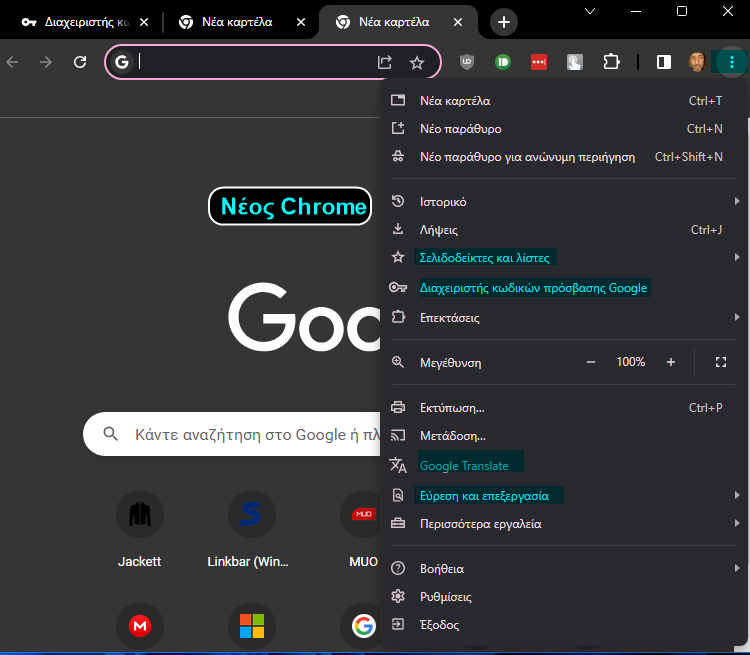The width and height of the screenshot is (750, 655).
Task: Open the Extensions puzzle-piece toolbar button
Action: point(611,62)
